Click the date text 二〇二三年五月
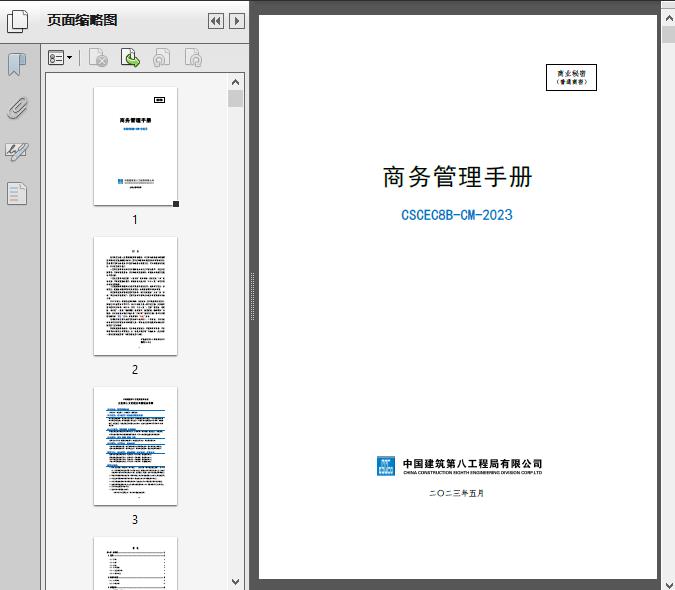Image resolution: width=675 pixels, height=590 pixels. coord(457,493)
